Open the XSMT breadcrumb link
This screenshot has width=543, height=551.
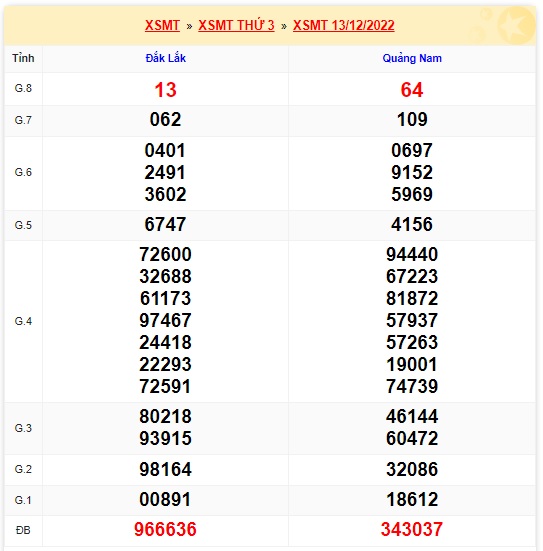tap(162, 25)
